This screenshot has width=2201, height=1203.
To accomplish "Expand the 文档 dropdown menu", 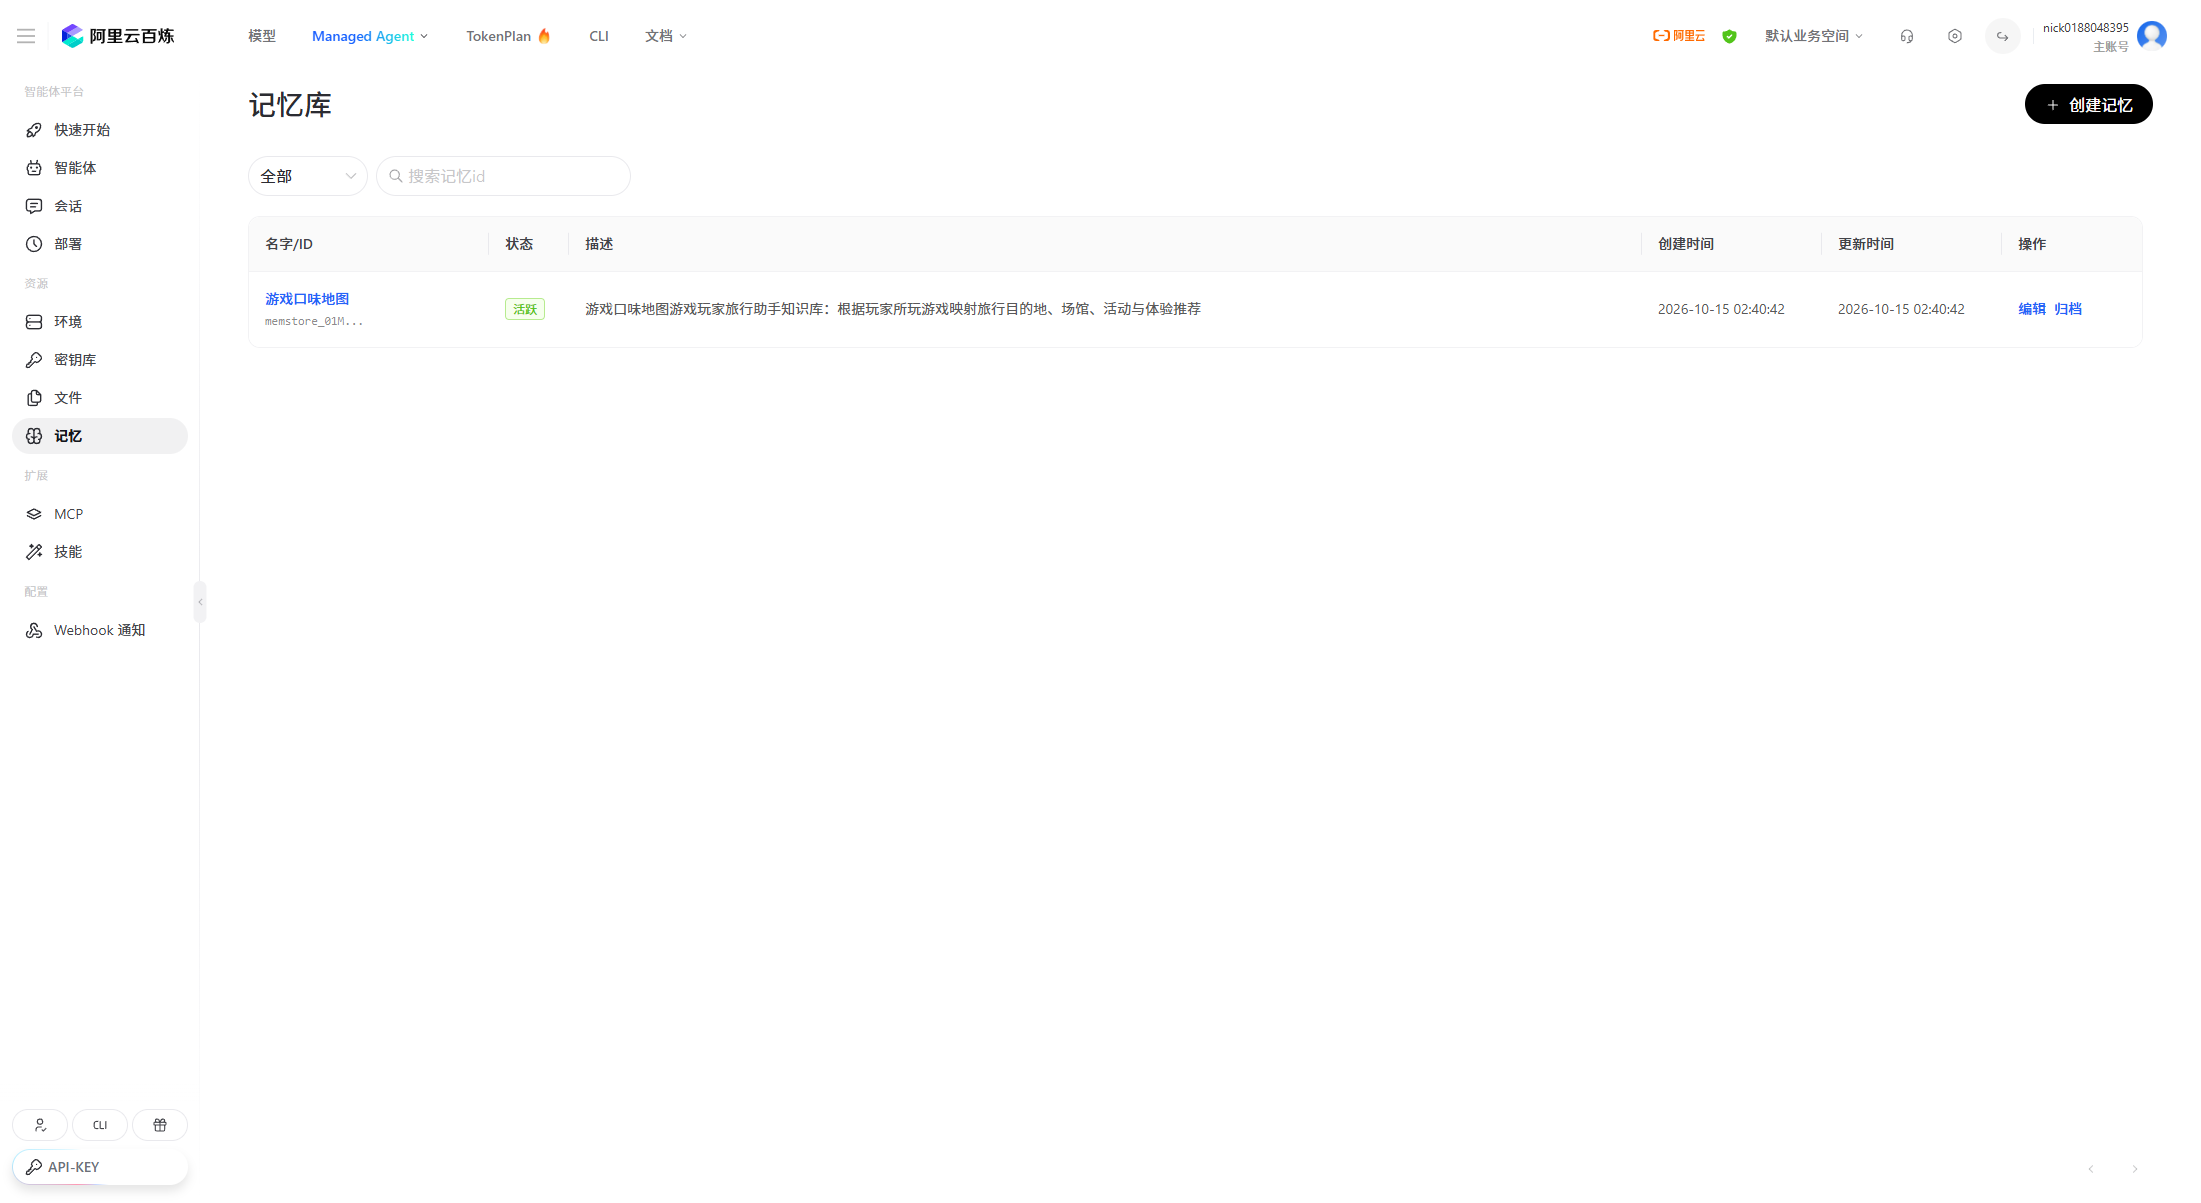I will [666, 36].
